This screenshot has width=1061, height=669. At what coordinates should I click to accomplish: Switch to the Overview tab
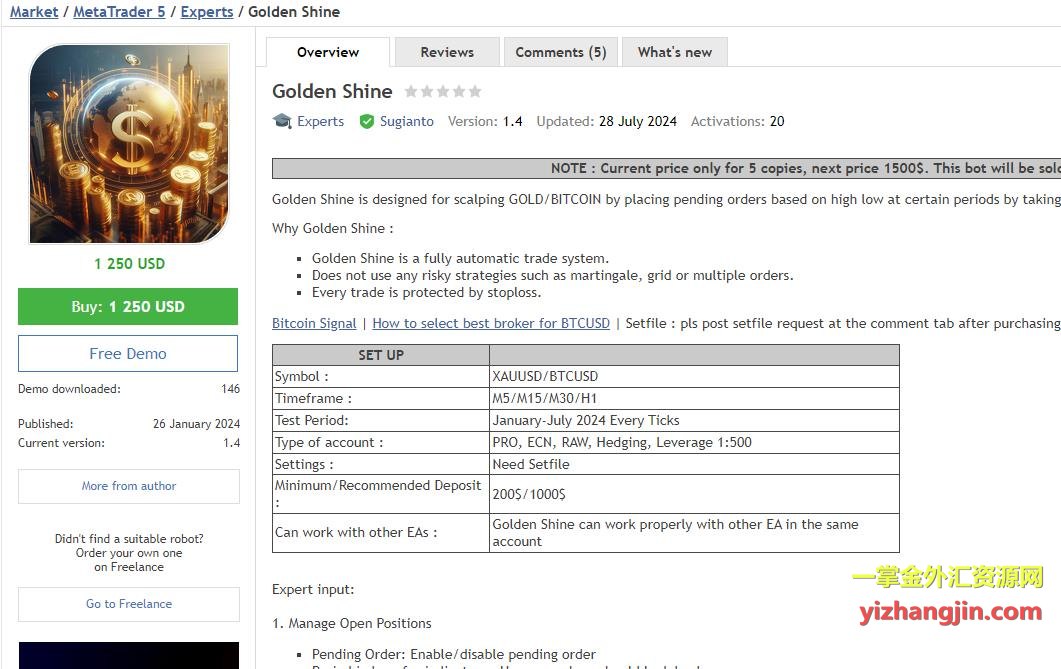coord(328,52)
